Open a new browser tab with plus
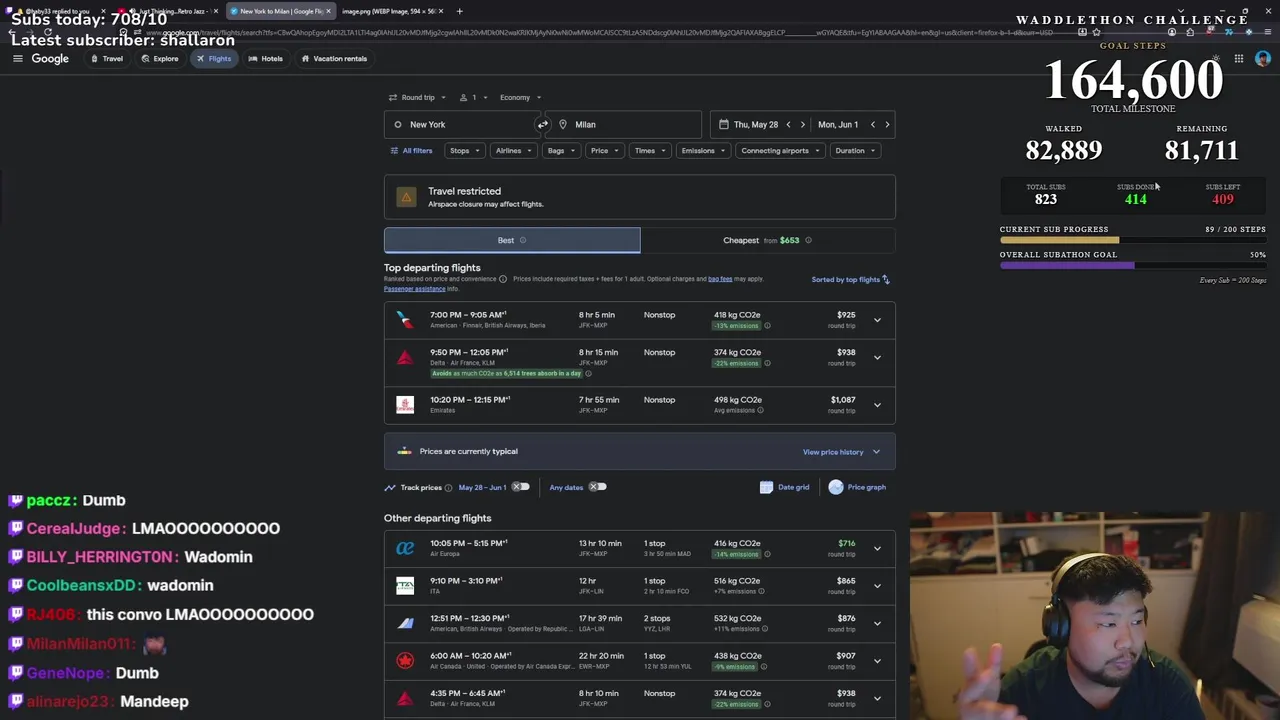 click(x=459, y=11)
